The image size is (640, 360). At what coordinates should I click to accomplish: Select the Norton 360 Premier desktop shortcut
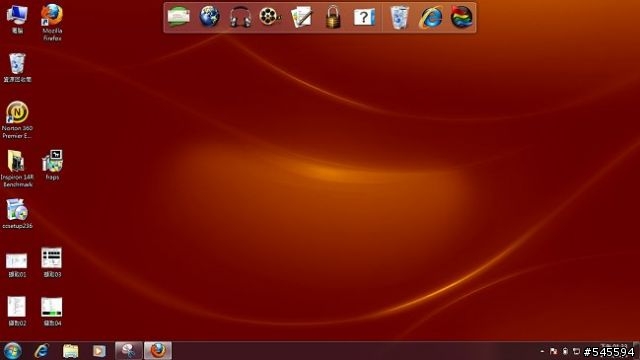click(17, 120)
